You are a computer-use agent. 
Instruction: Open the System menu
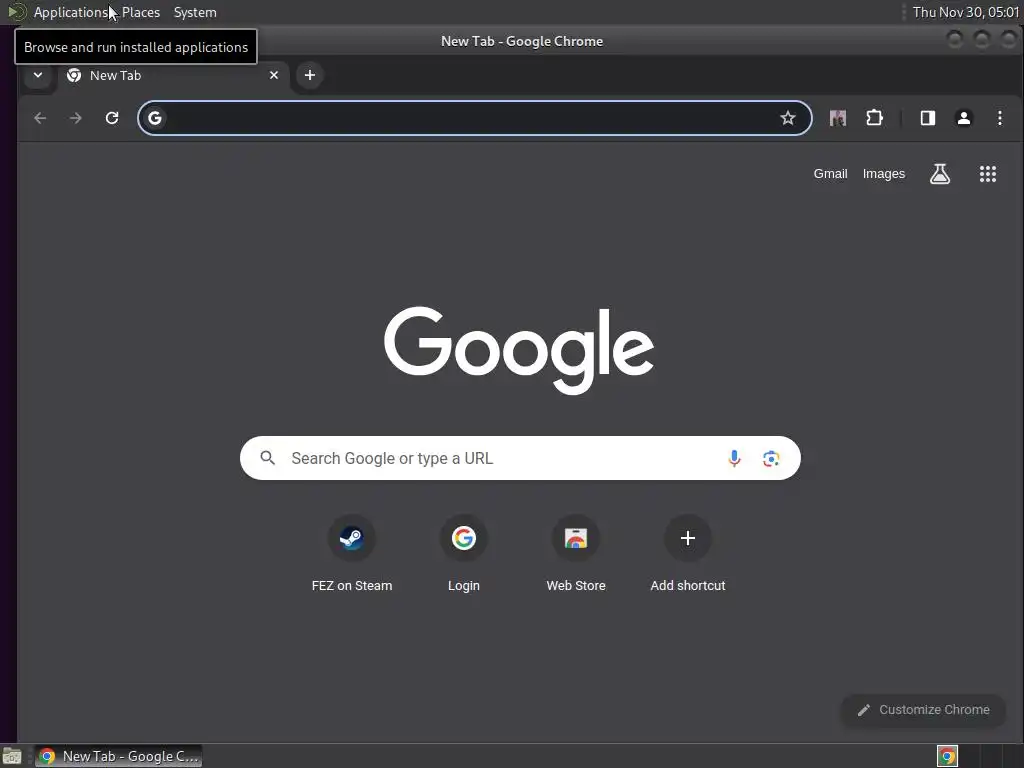195,12
